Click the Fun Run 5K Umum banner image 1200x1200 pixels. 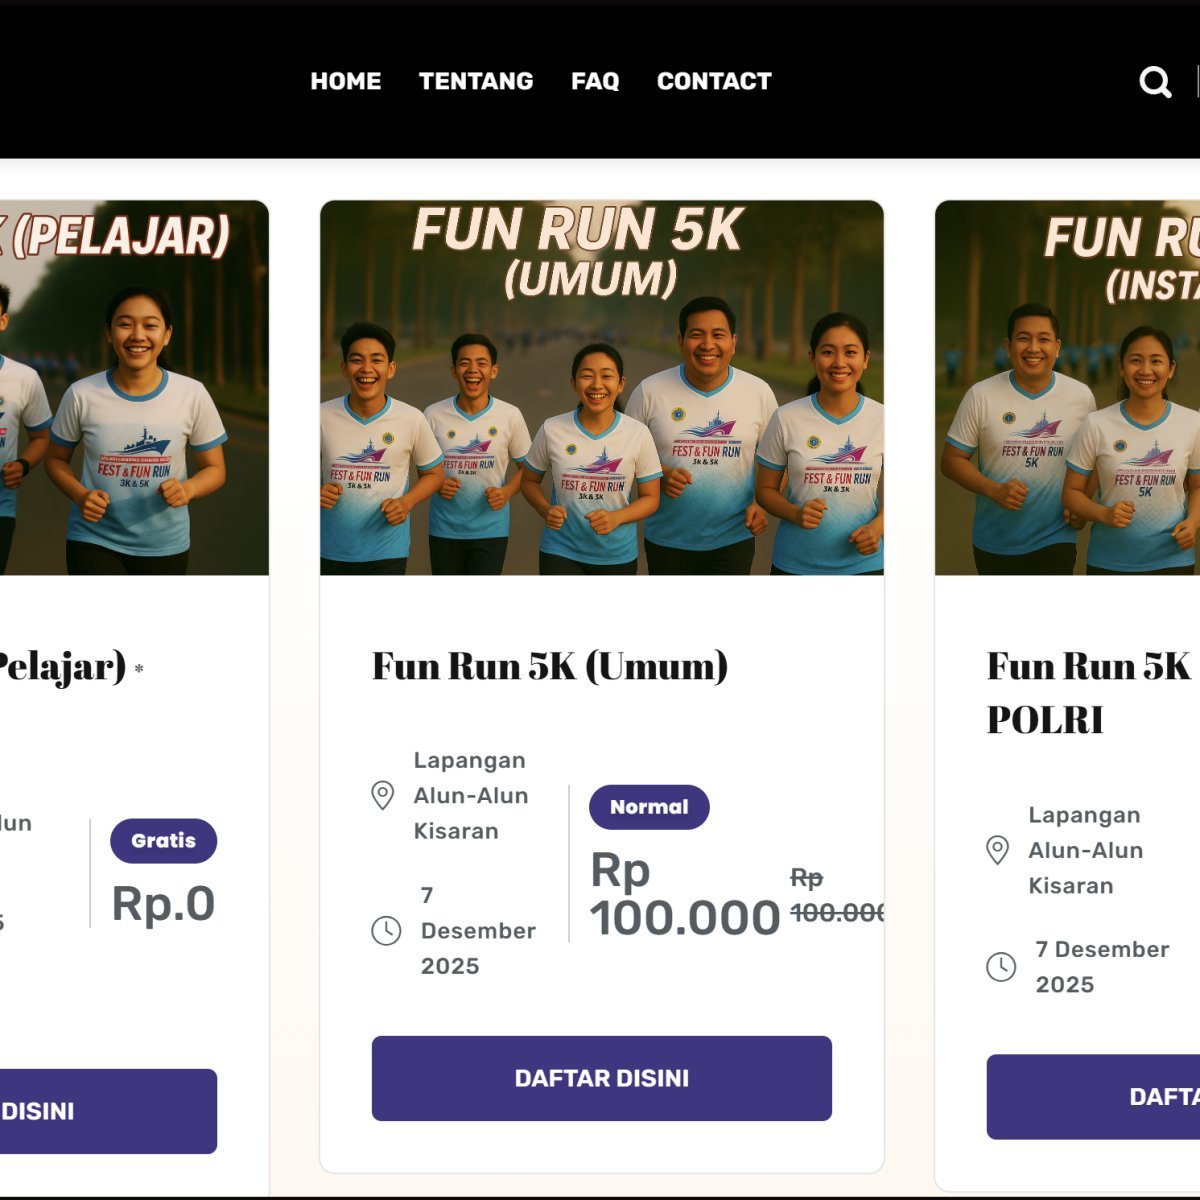click(x=601, y=388)
